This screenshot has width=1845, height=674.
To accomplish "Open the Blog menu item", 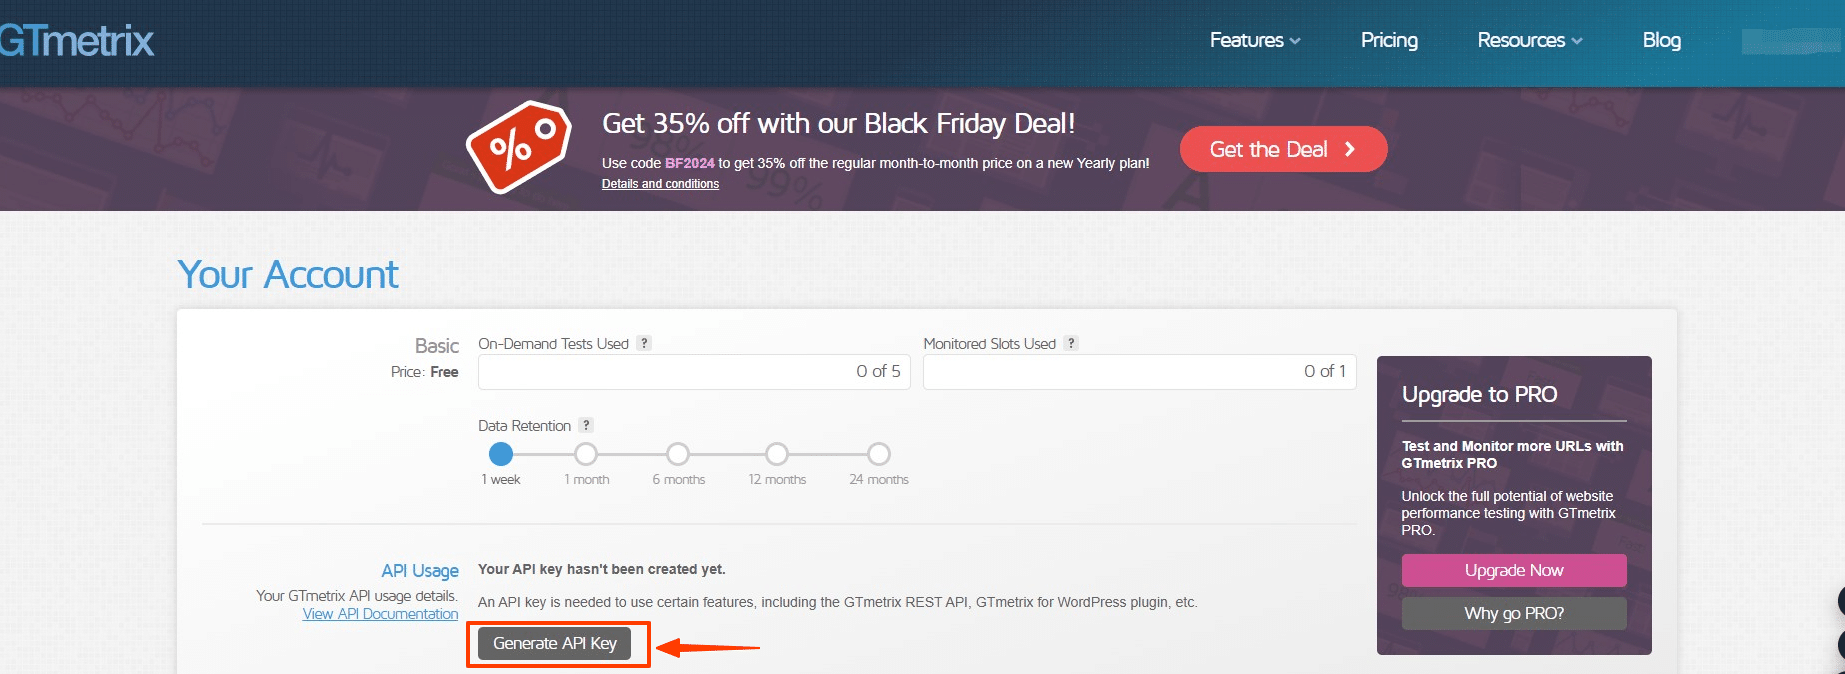I will (x=1661, y=40).
